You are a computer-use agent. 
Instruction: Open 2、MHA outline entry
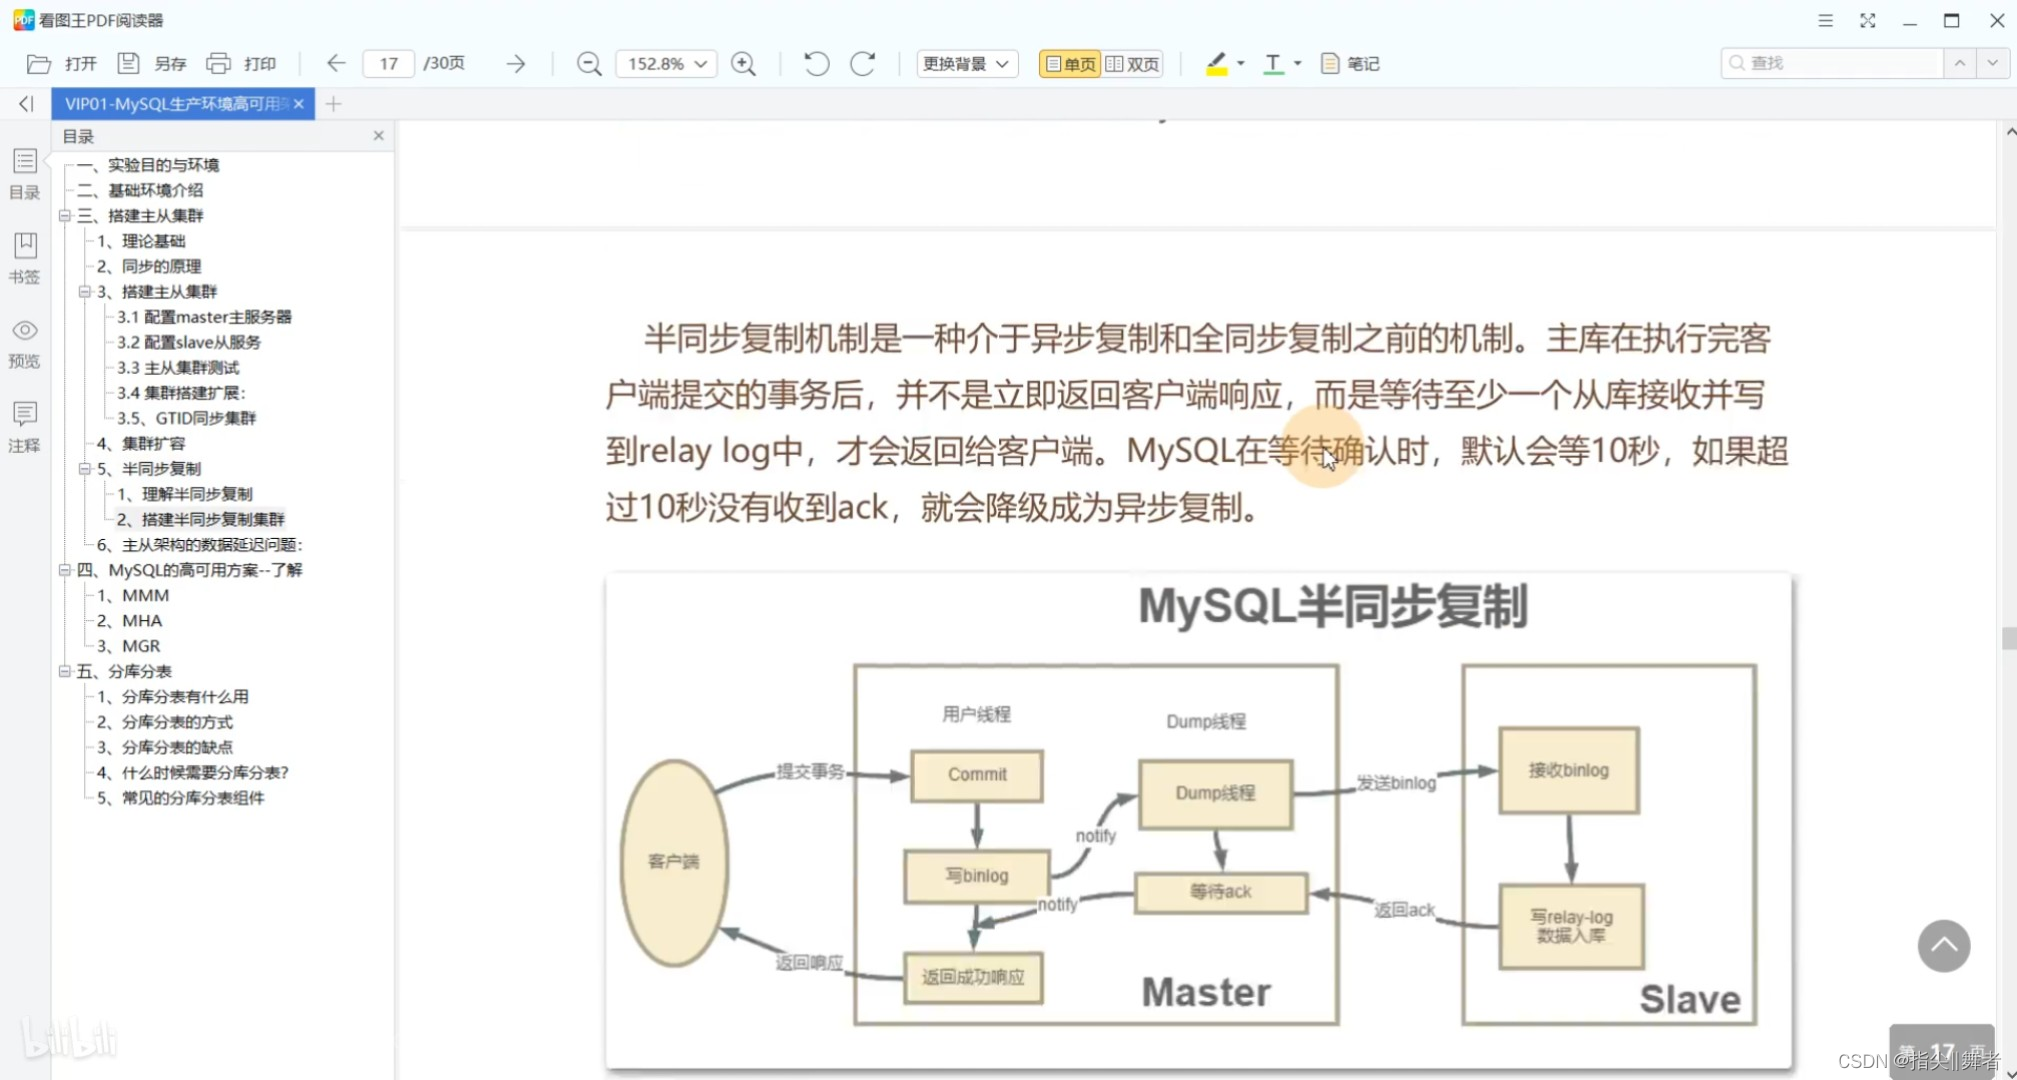[130, 621]
